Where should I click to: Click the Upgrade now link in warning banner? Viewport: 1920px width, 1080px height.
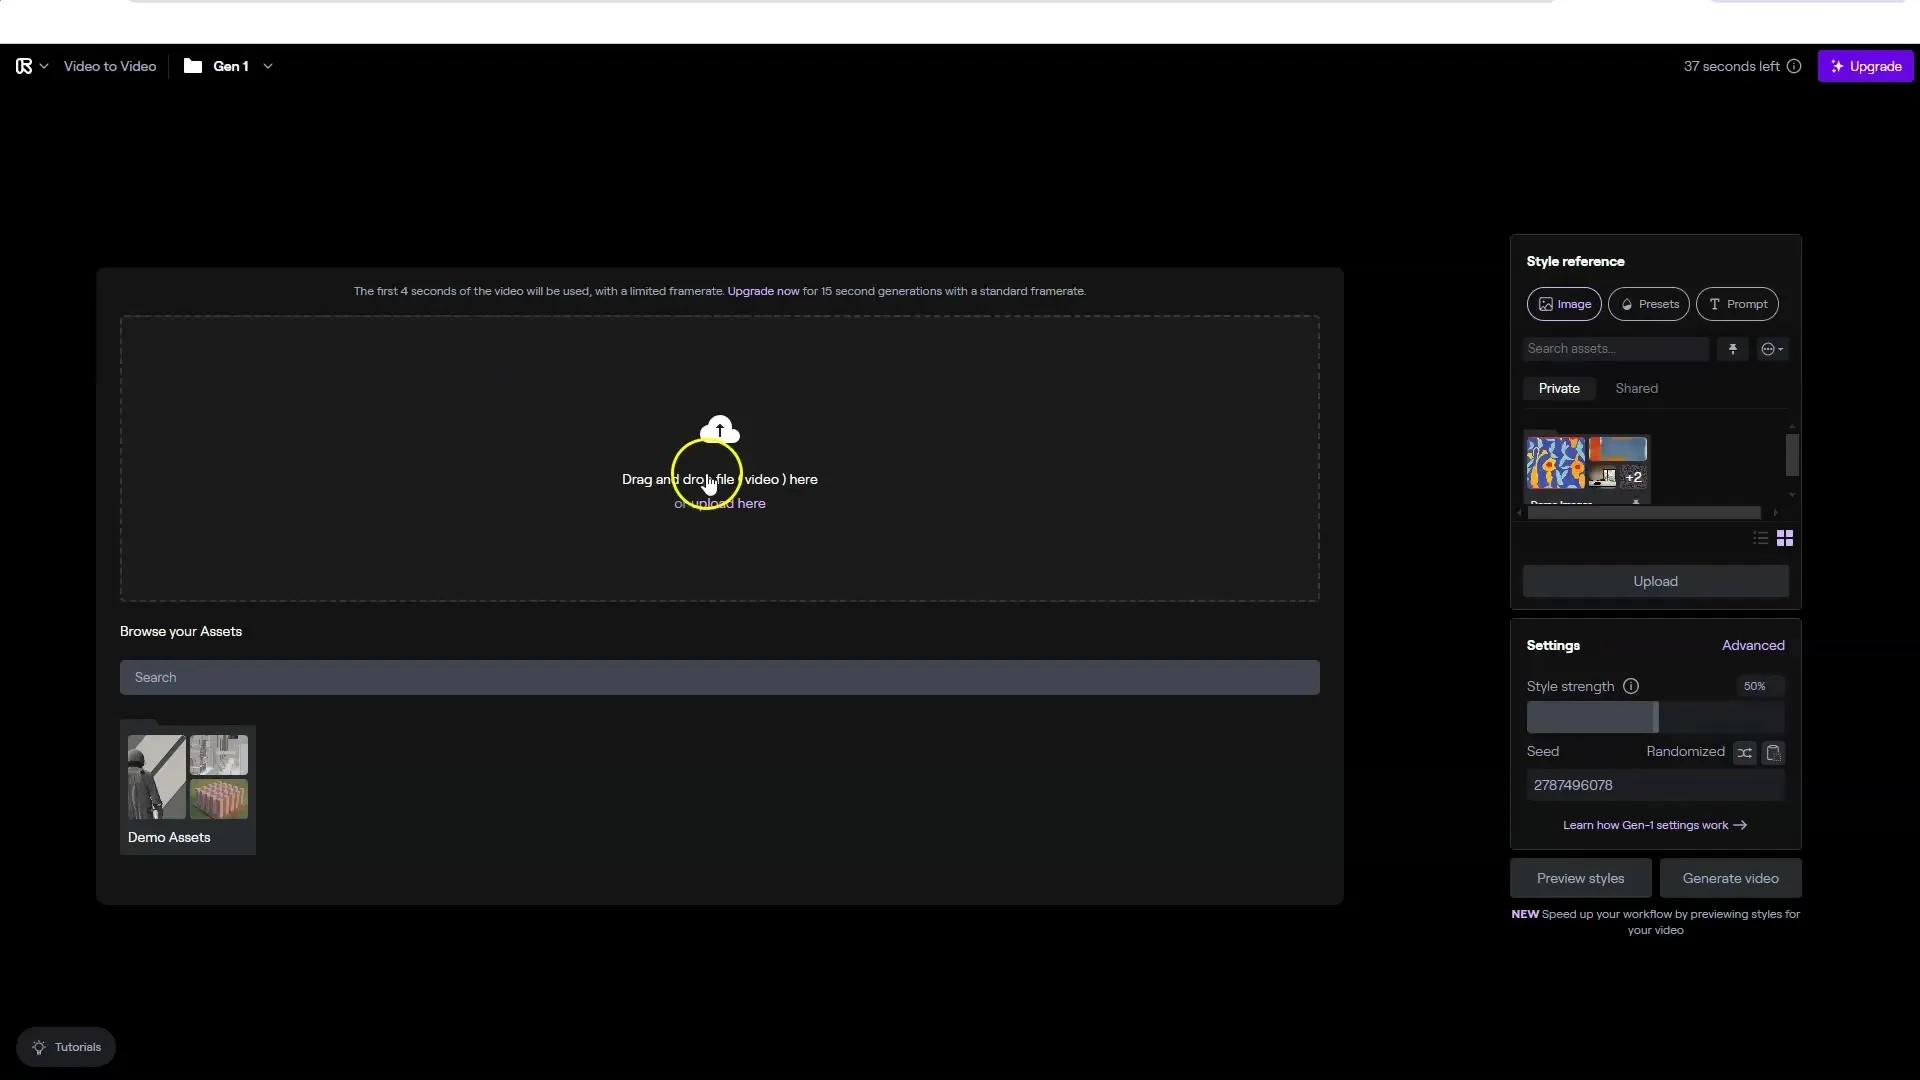click(762, 290)
